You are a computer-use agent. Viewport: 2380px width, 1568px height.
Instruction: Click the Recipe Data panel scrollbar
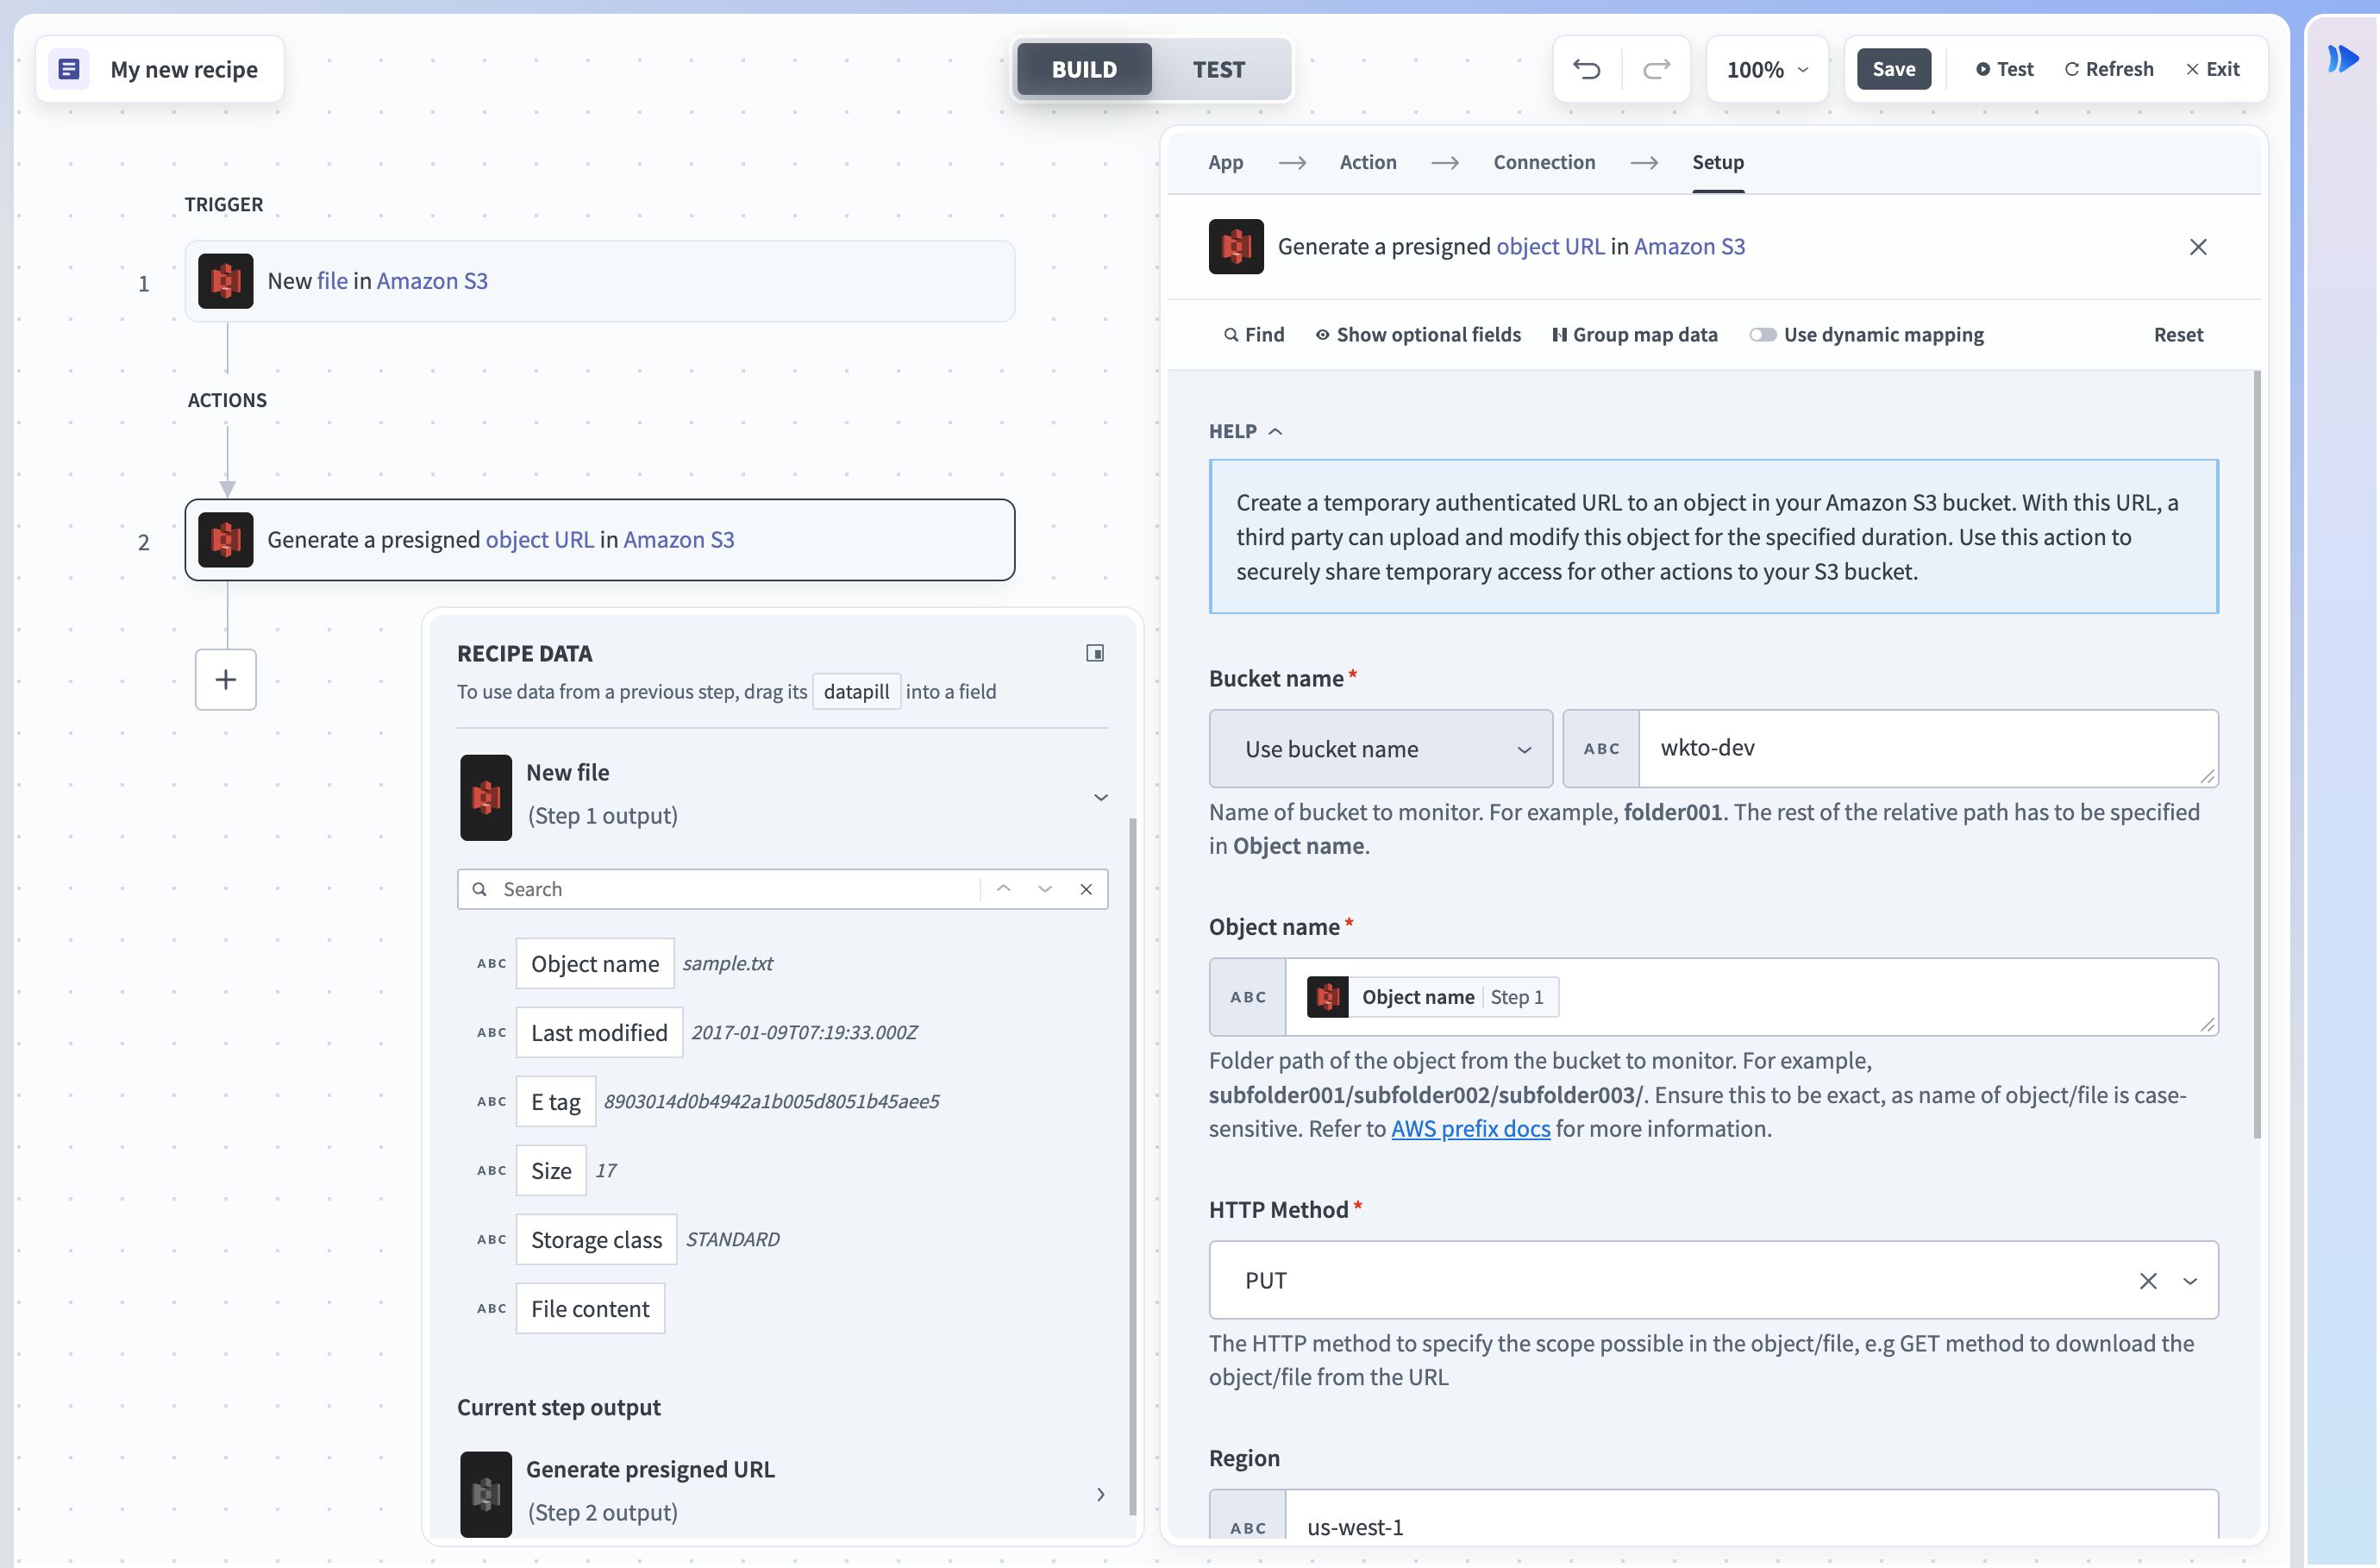(1132, 1165)
